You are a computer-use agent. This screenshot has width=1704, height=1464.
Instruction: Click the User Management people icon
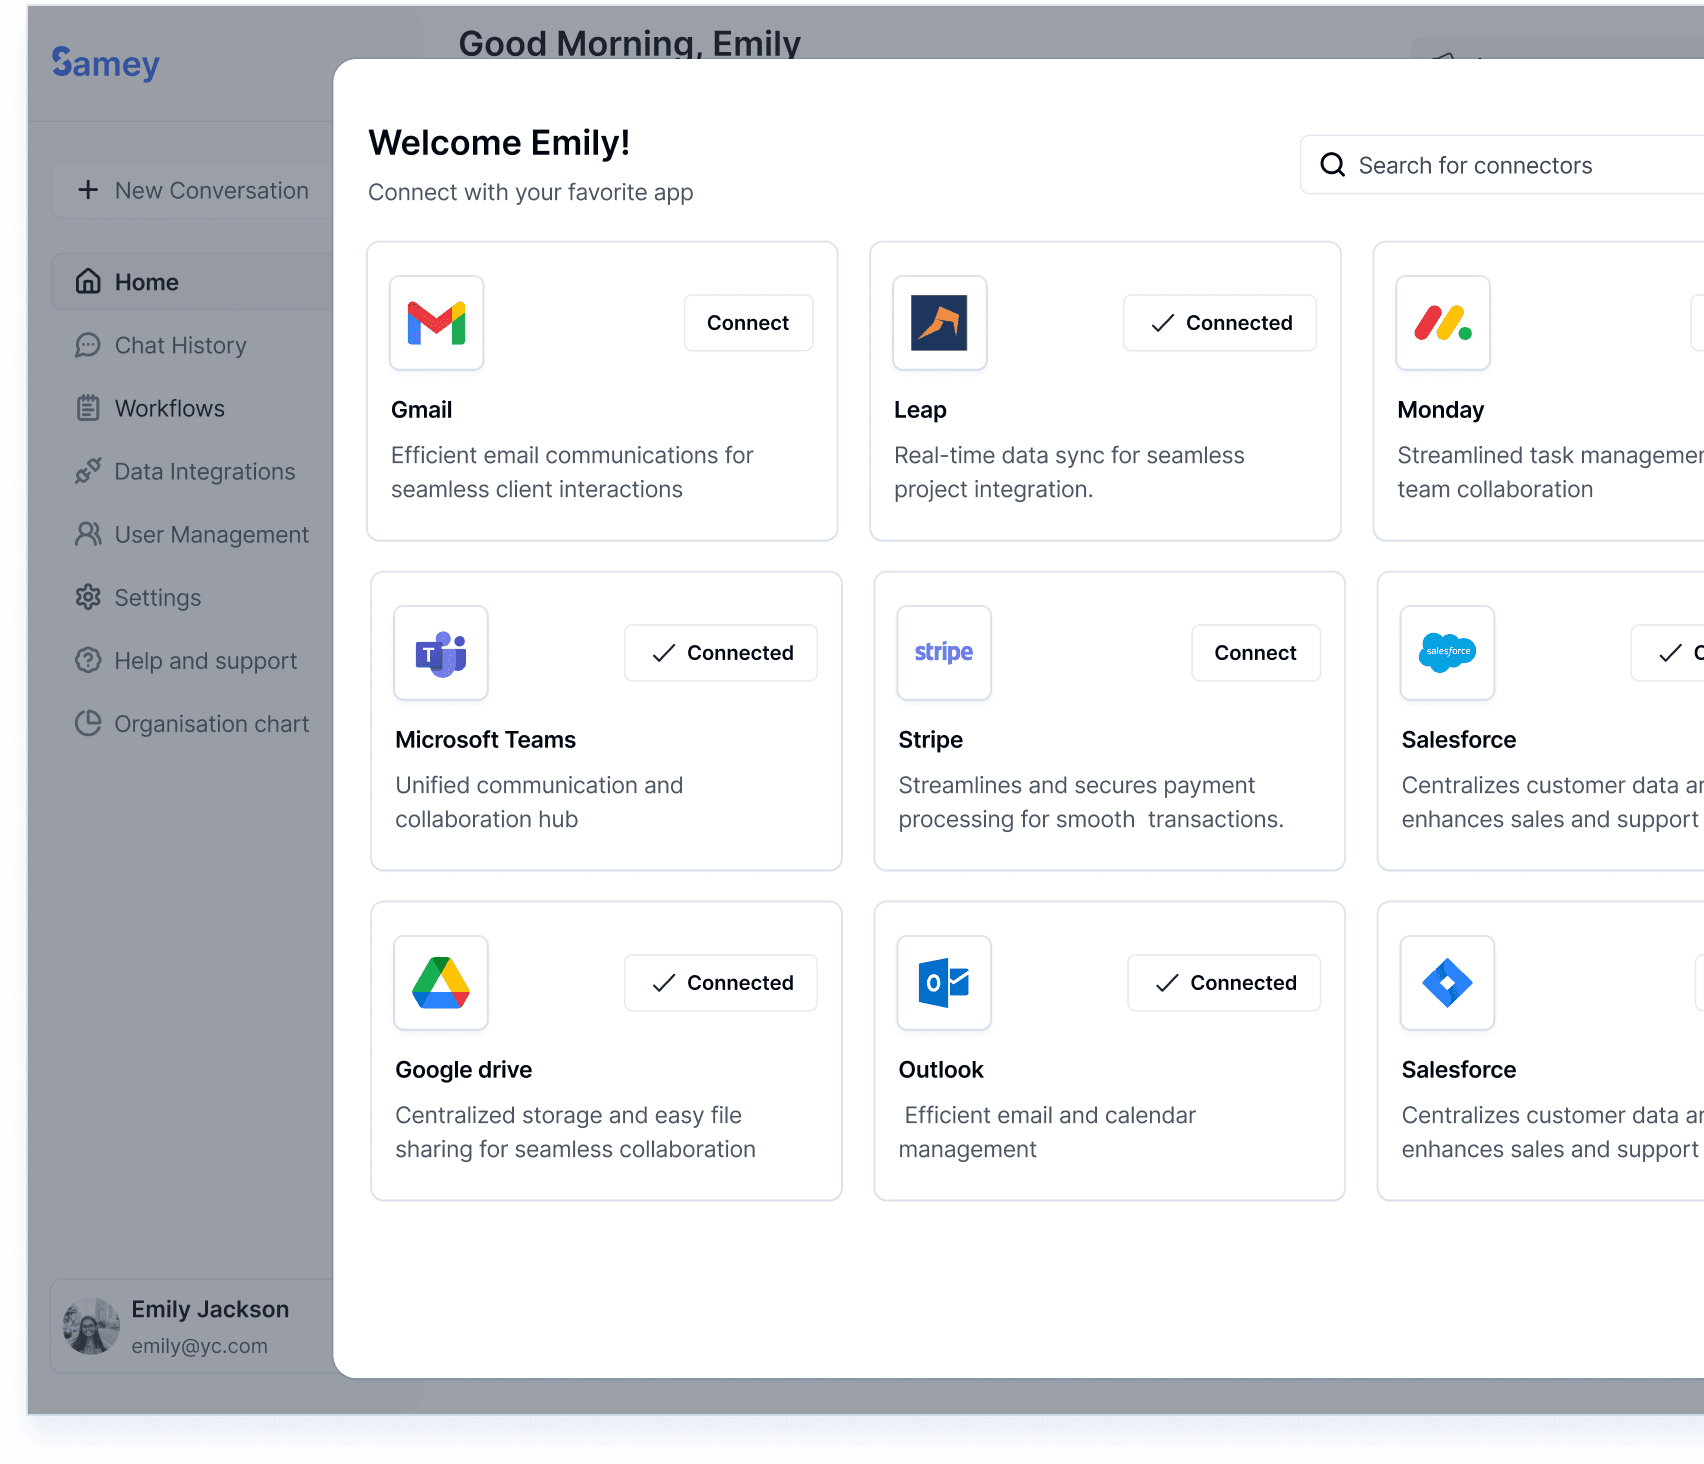[88, 534]
